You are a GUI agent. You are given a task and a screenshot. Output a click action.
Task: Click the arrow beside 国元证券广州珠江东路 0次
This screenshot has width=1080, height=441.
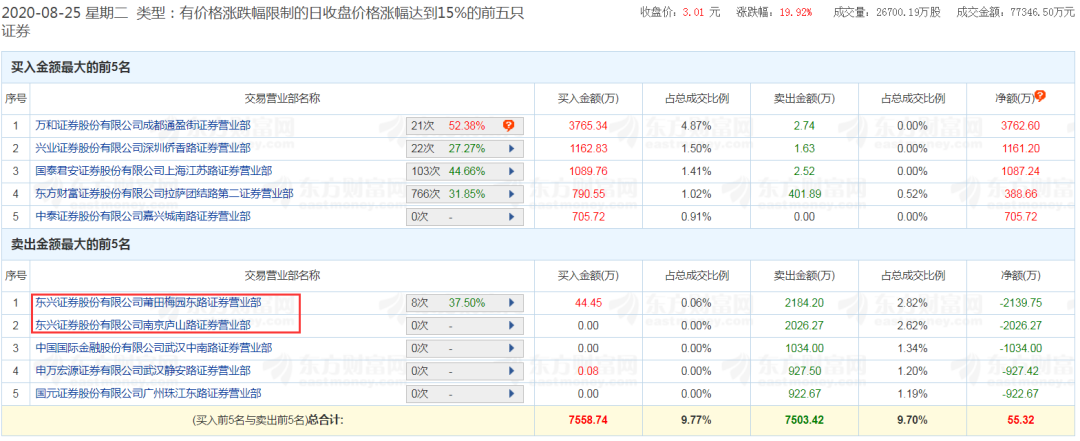[x=511, y=393]
